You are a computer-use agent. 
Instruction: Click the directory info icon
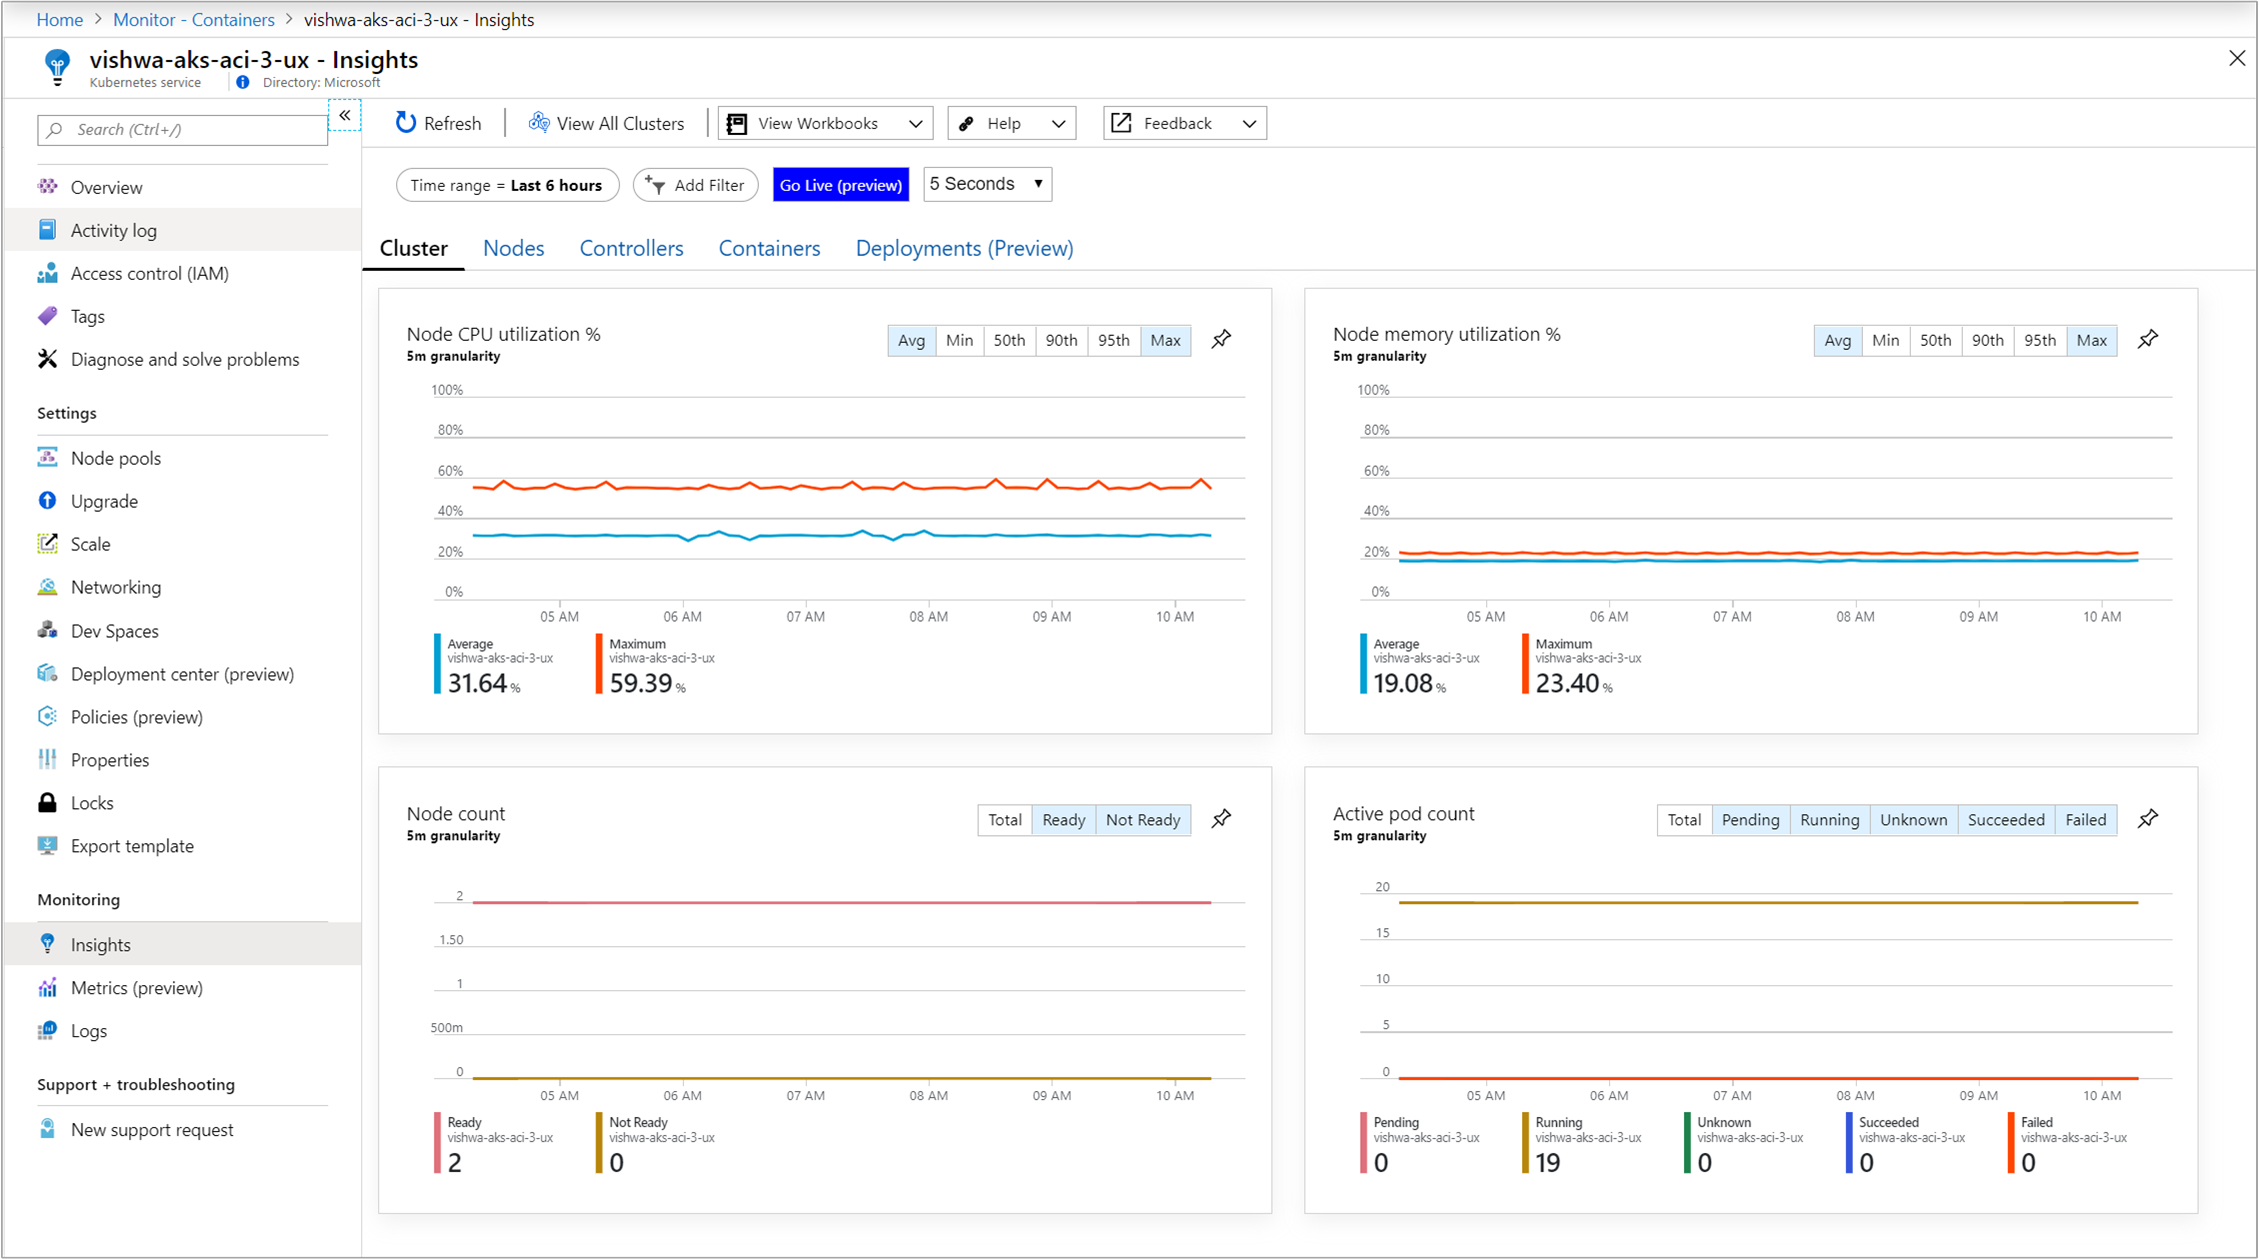click(243, 83)
